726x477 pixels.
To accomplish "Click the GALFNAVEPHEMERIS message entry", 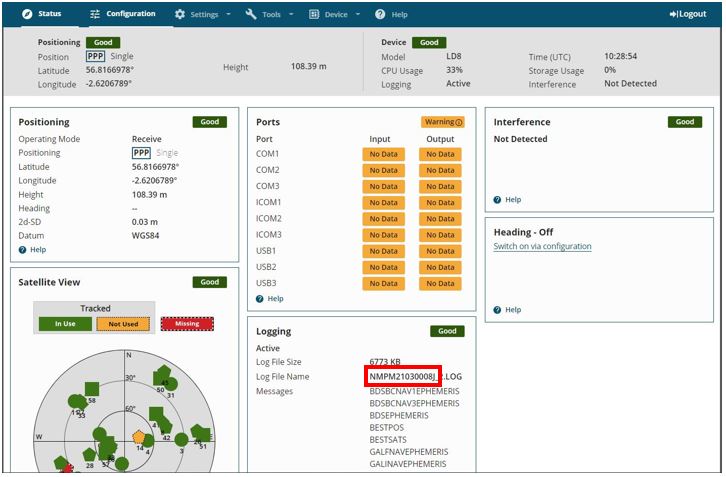I will pos(409,452).
